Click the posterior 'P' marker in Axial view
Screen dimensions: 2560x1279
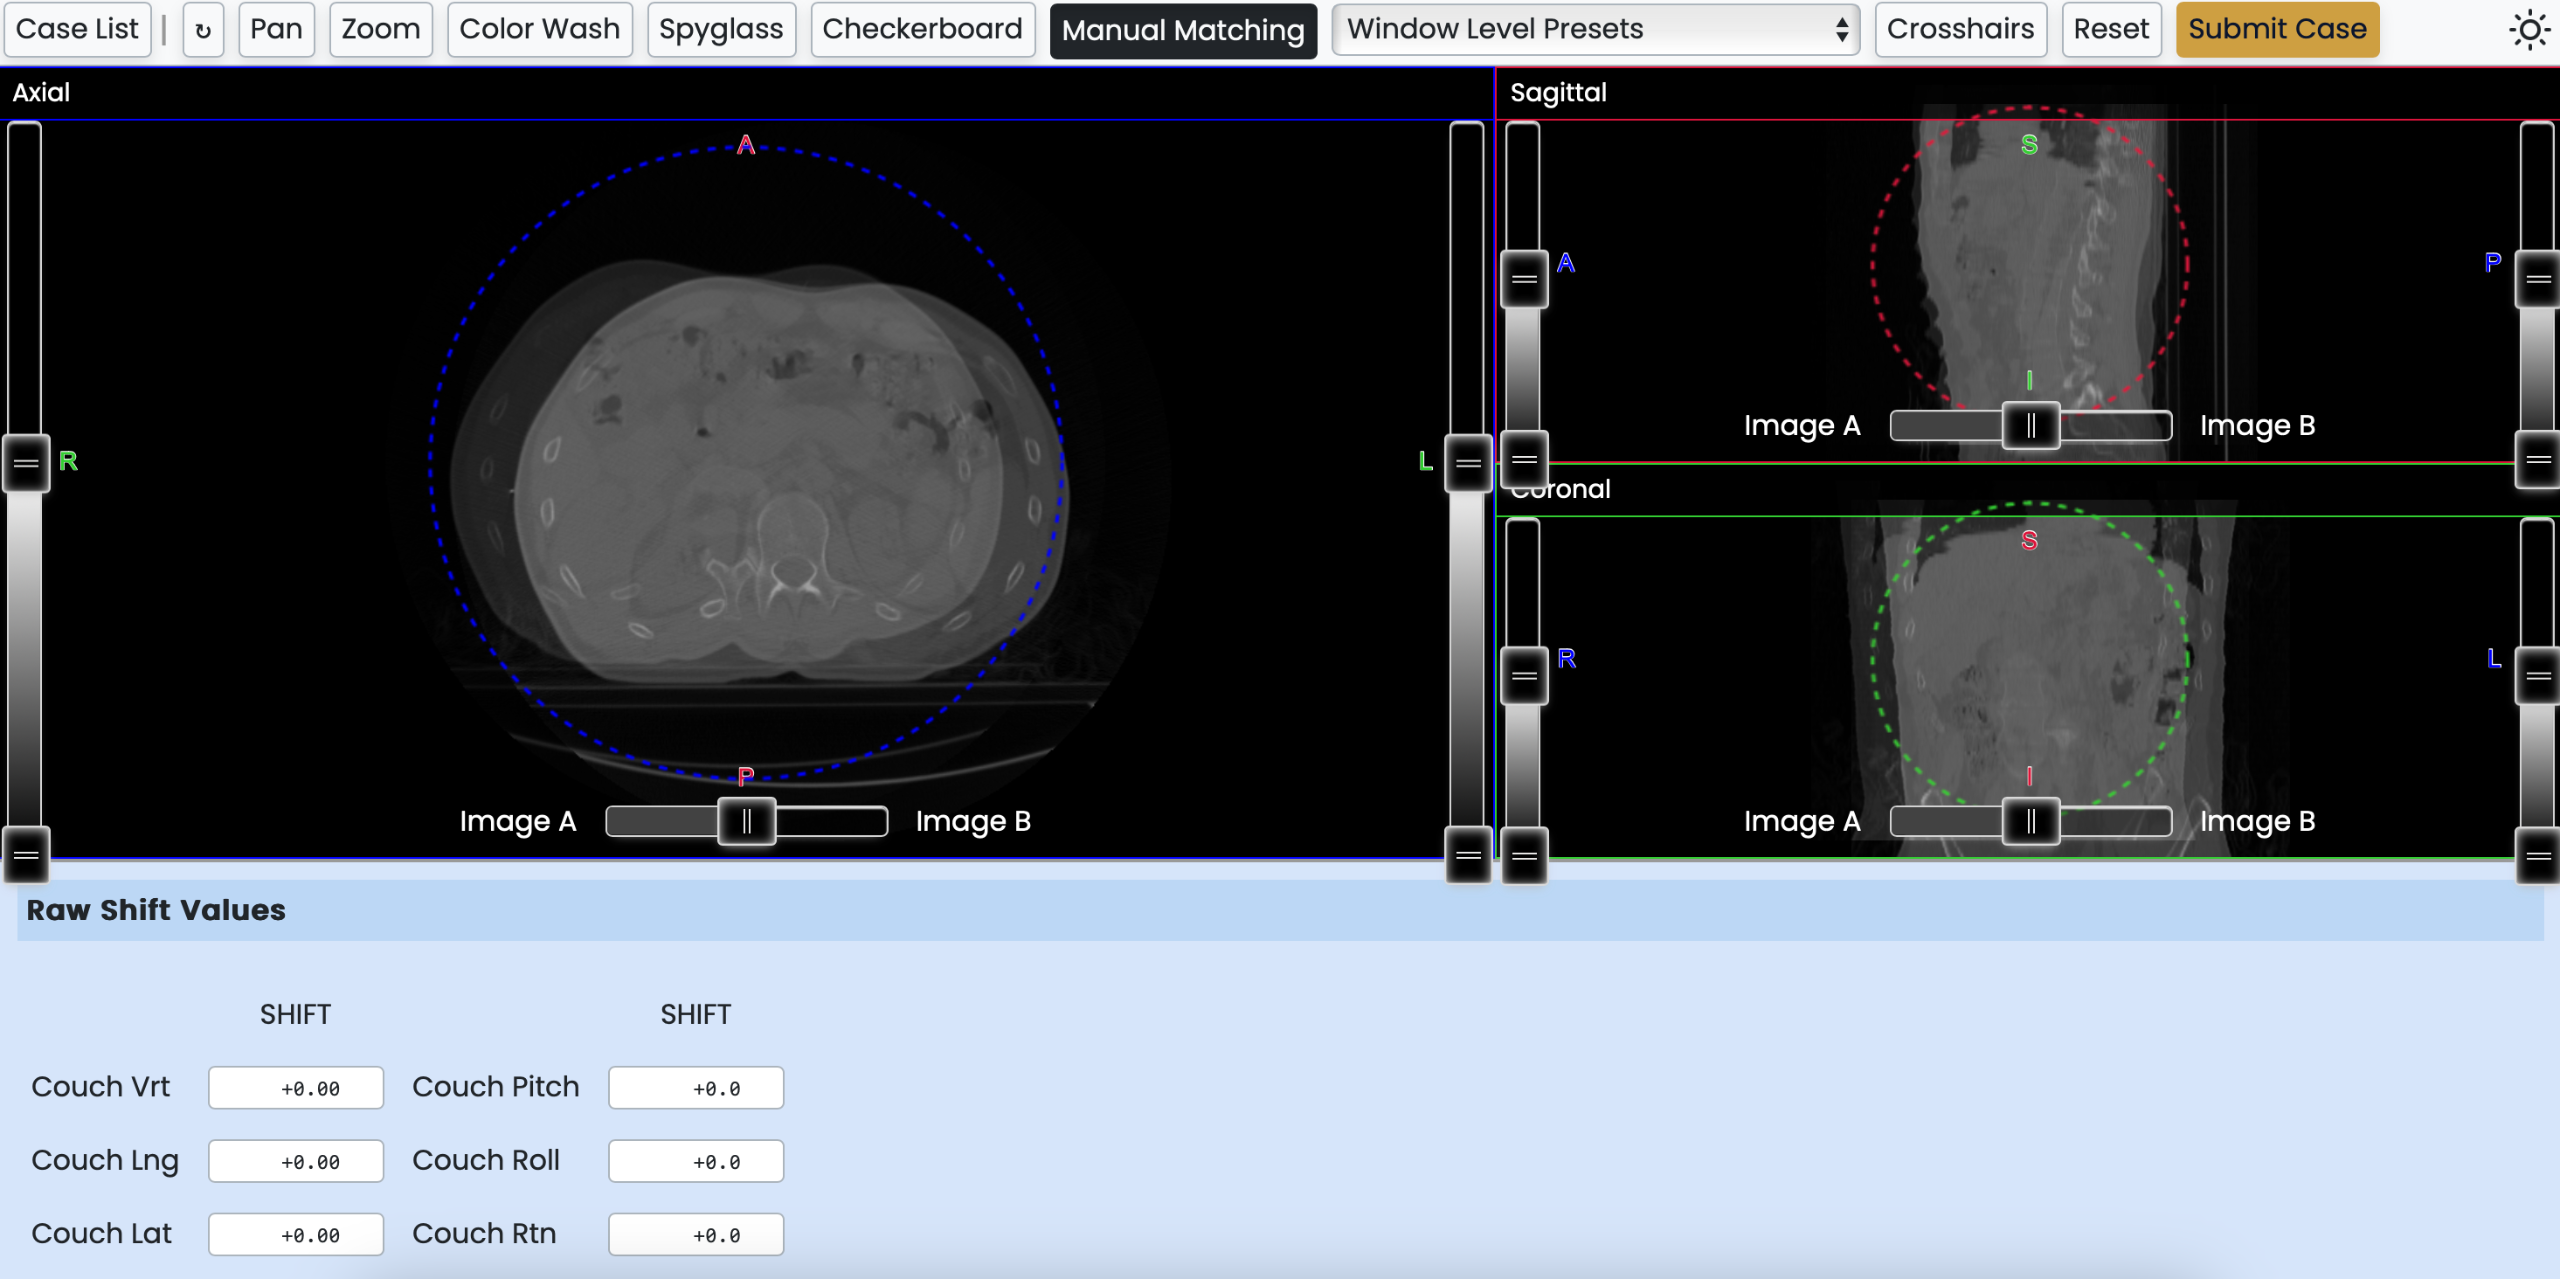pos(746,776)
